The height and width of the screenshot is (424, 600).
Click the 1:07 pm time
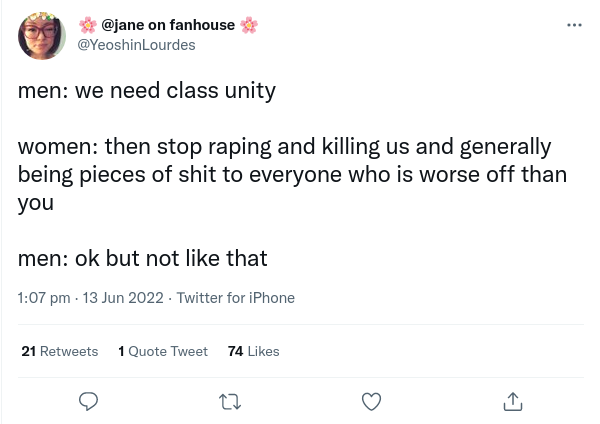pyautogui.click(x=44, y=298)
